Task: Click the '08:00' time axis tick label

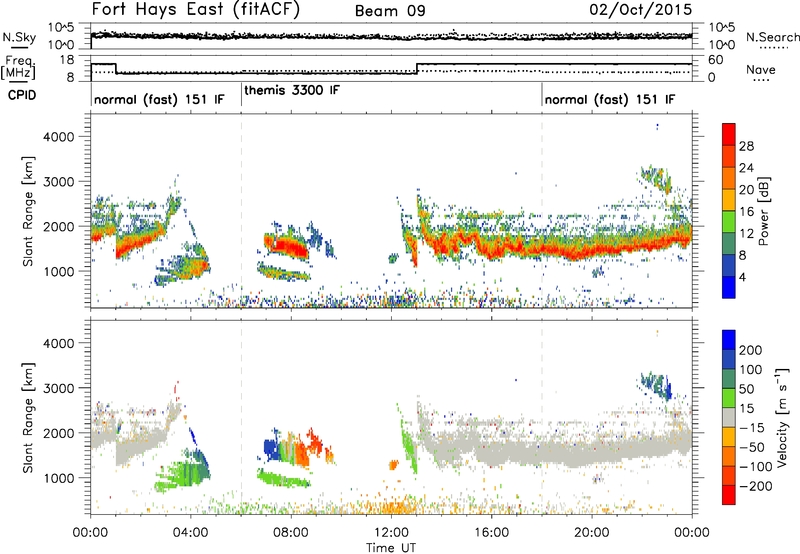Action: click(290, 533)
